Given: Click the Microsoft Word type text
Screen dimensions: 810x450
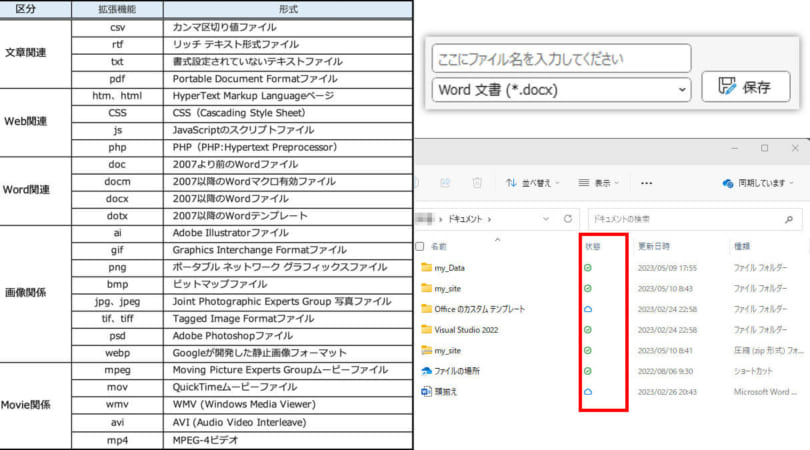Looking at the screenshot, I should (765, 392).
